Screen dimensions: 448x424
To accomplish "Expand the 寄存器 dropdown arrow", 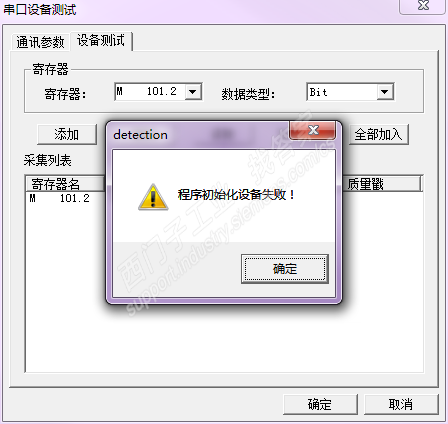I will 193,92.
